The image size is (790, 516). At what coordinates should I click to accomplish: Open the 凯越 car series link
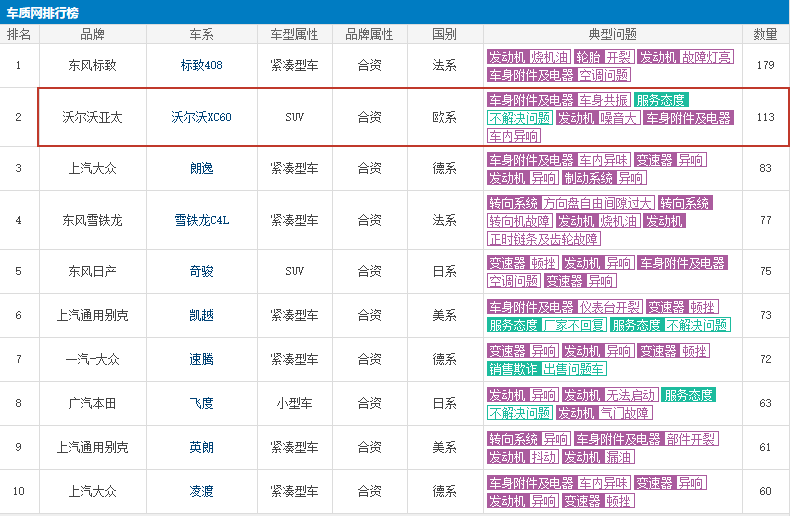(202, 315)
